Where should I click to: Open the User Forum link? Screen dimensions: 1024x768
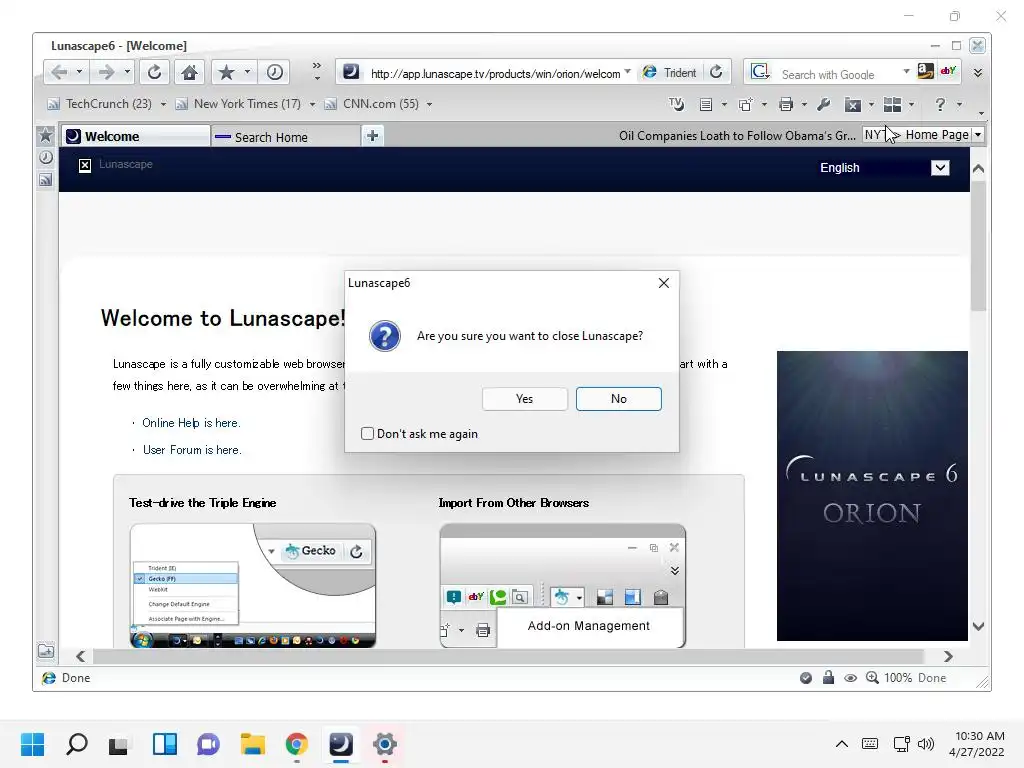[191, 450]
